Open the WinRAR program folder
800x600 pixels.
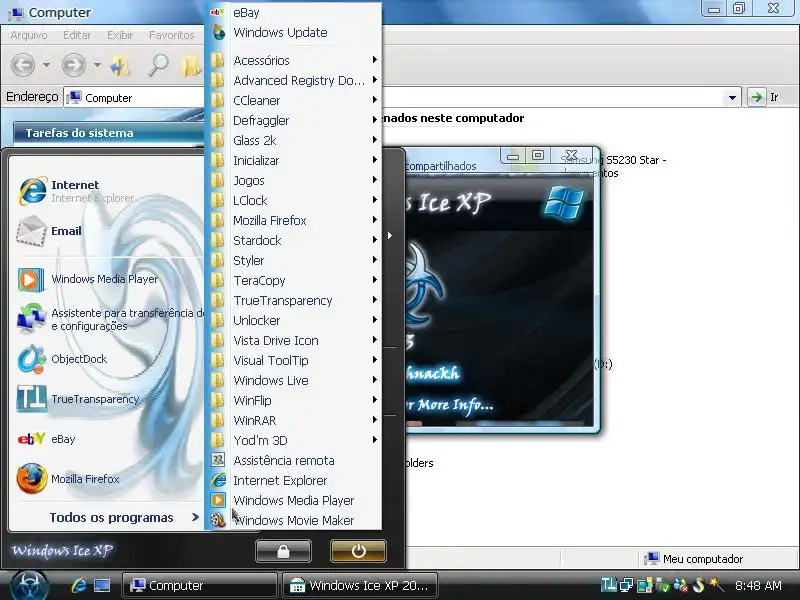293,420
